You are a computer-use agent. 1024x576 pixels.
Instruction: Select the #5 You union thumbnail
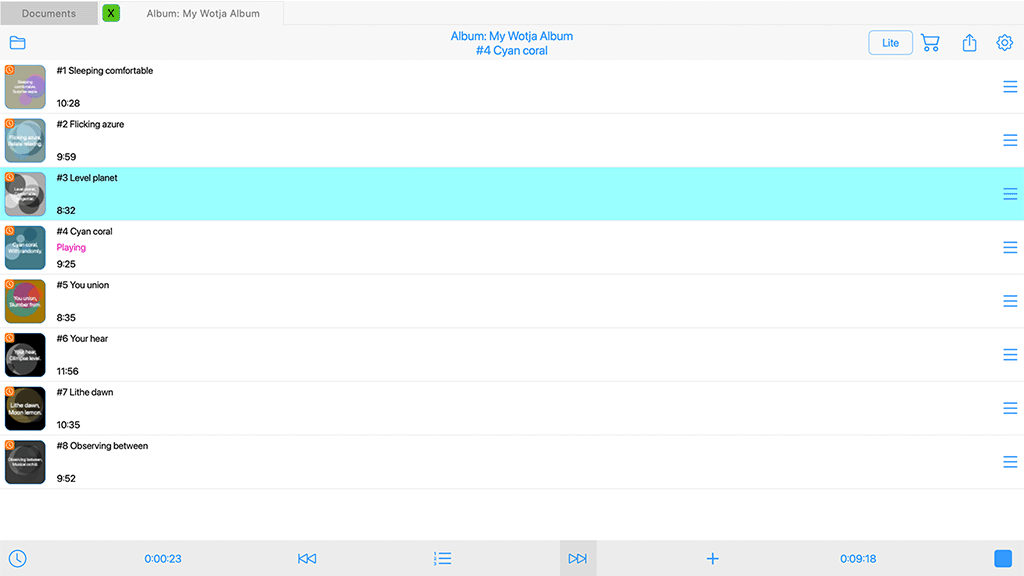click(x=25, y=301)
